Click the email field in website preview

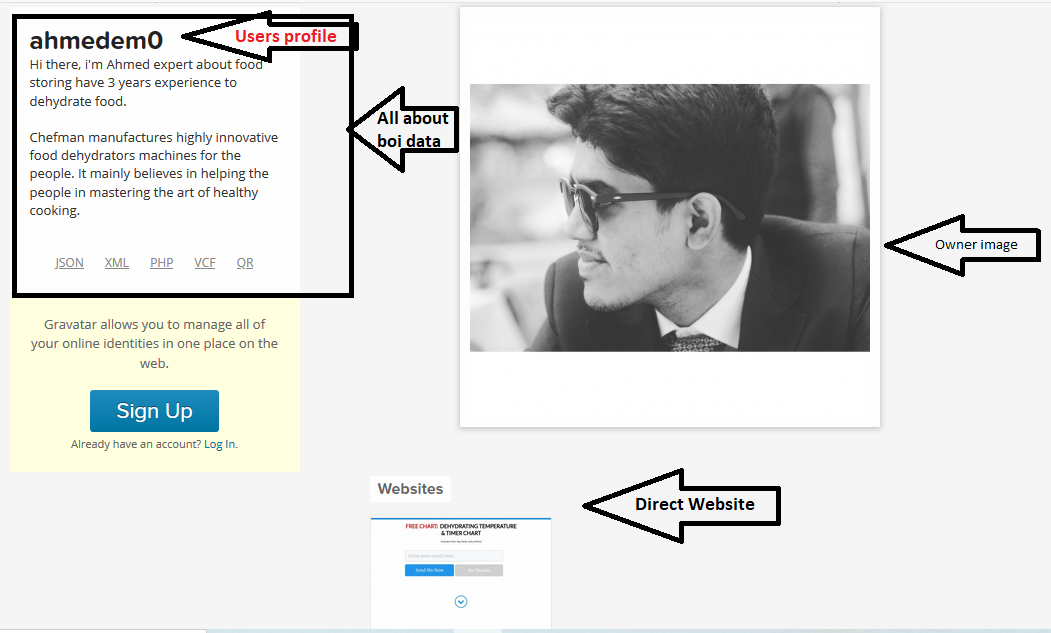click(453, 556)
